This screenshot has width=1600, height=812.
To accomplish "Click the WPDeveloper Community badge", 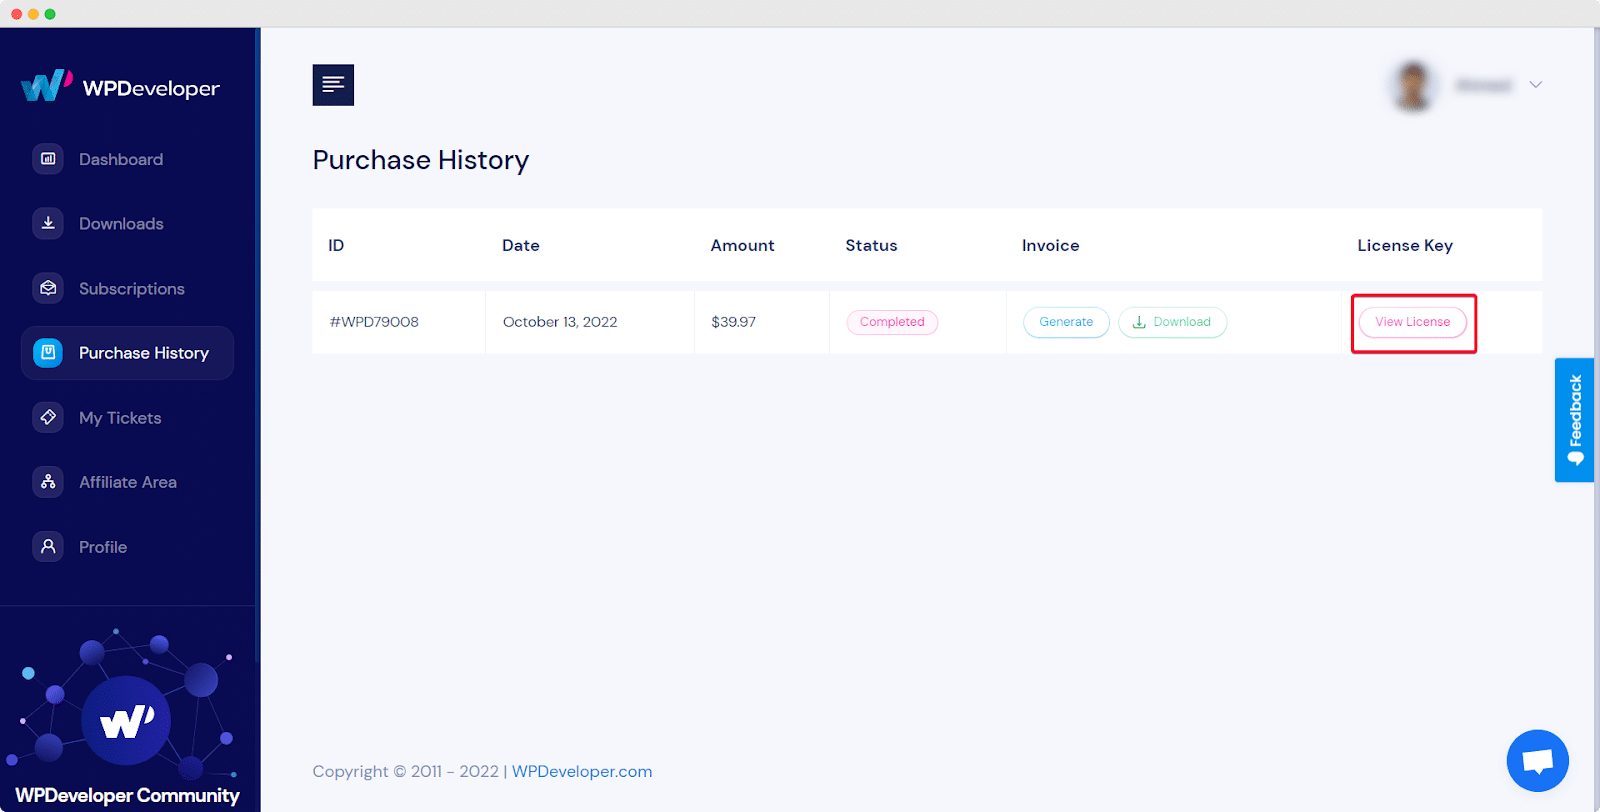I will tap(127, 720).
